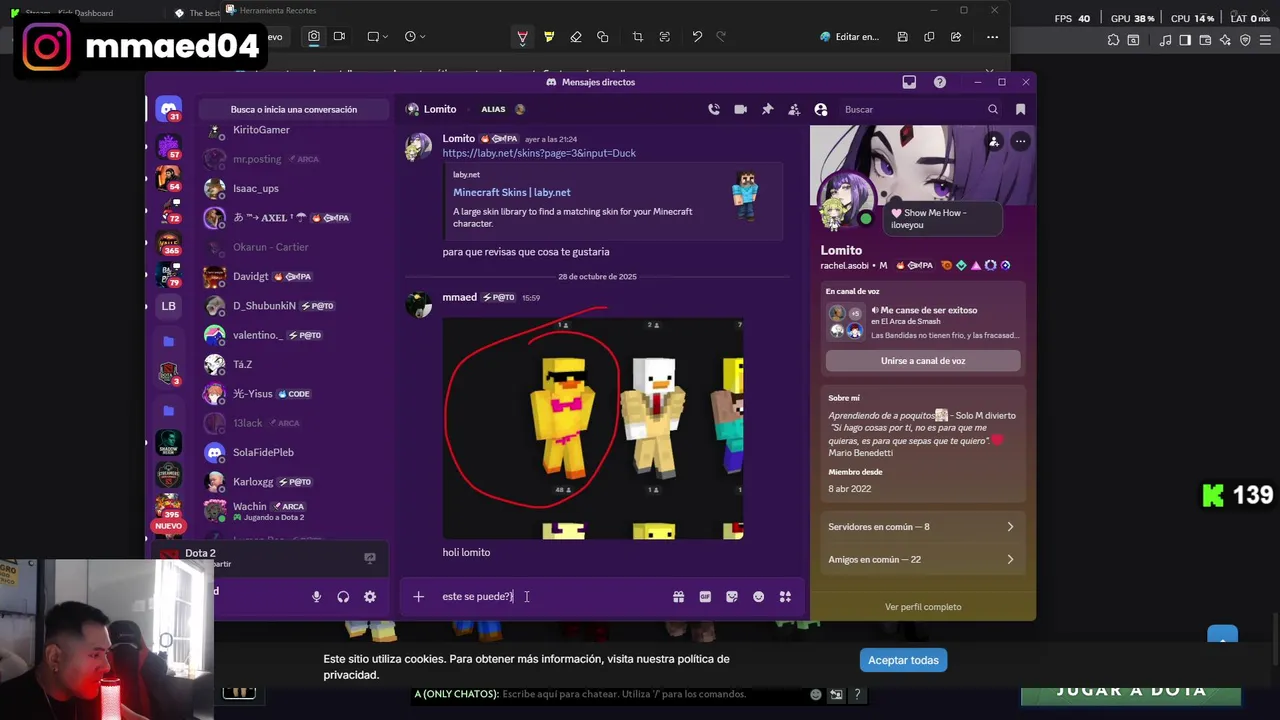Viewport: 1280px width, 720px height.
Task: Add friends to the DM icon
Action: coord(794,109)
